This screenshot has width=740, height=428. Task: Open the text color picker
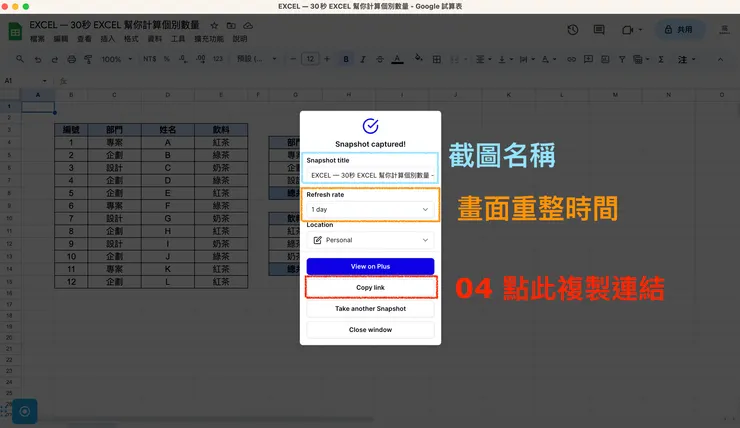(x=397, y=59)
